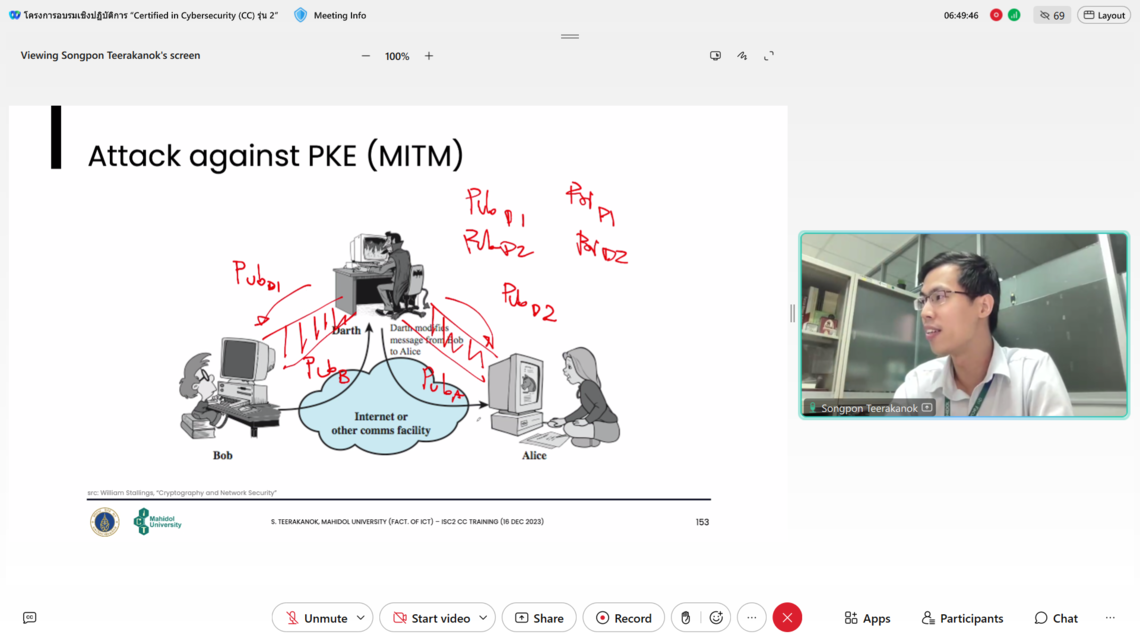Open the emoji reactions icon

click(x=716, y=618)
